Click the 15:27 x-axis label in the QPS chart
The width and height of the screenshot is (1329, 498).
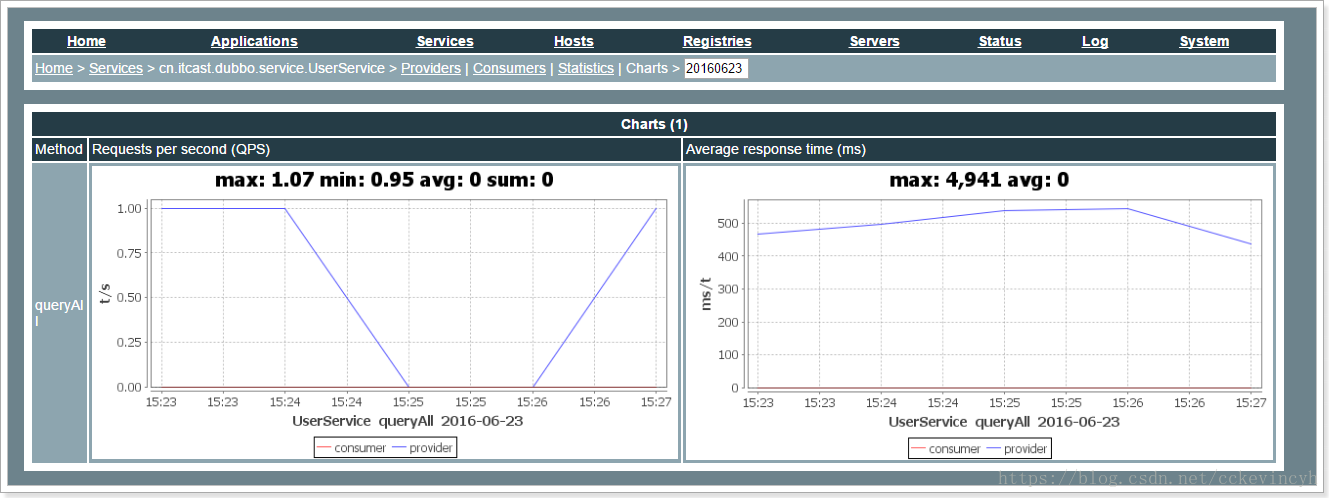click(x=656, y=402)
